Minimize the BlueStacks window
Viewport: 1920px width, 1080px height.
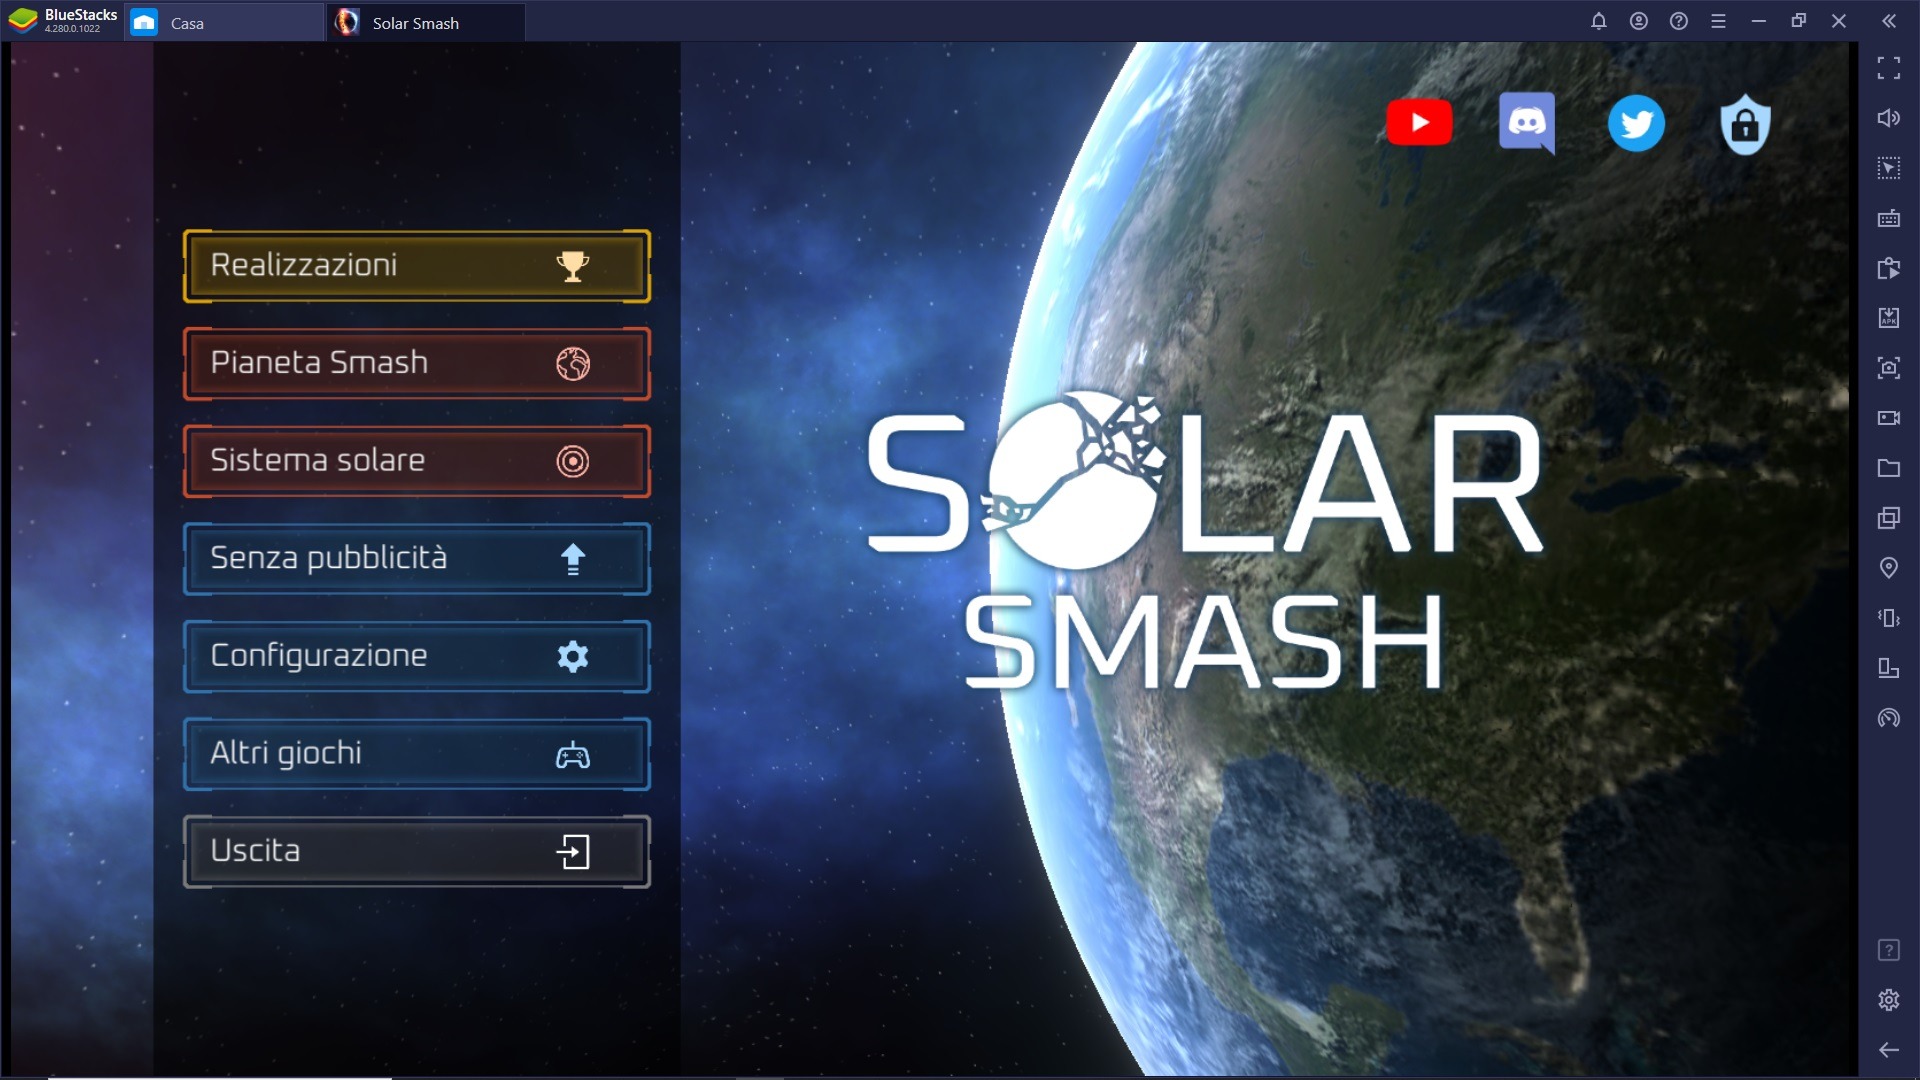click(x=1759, y=21)
